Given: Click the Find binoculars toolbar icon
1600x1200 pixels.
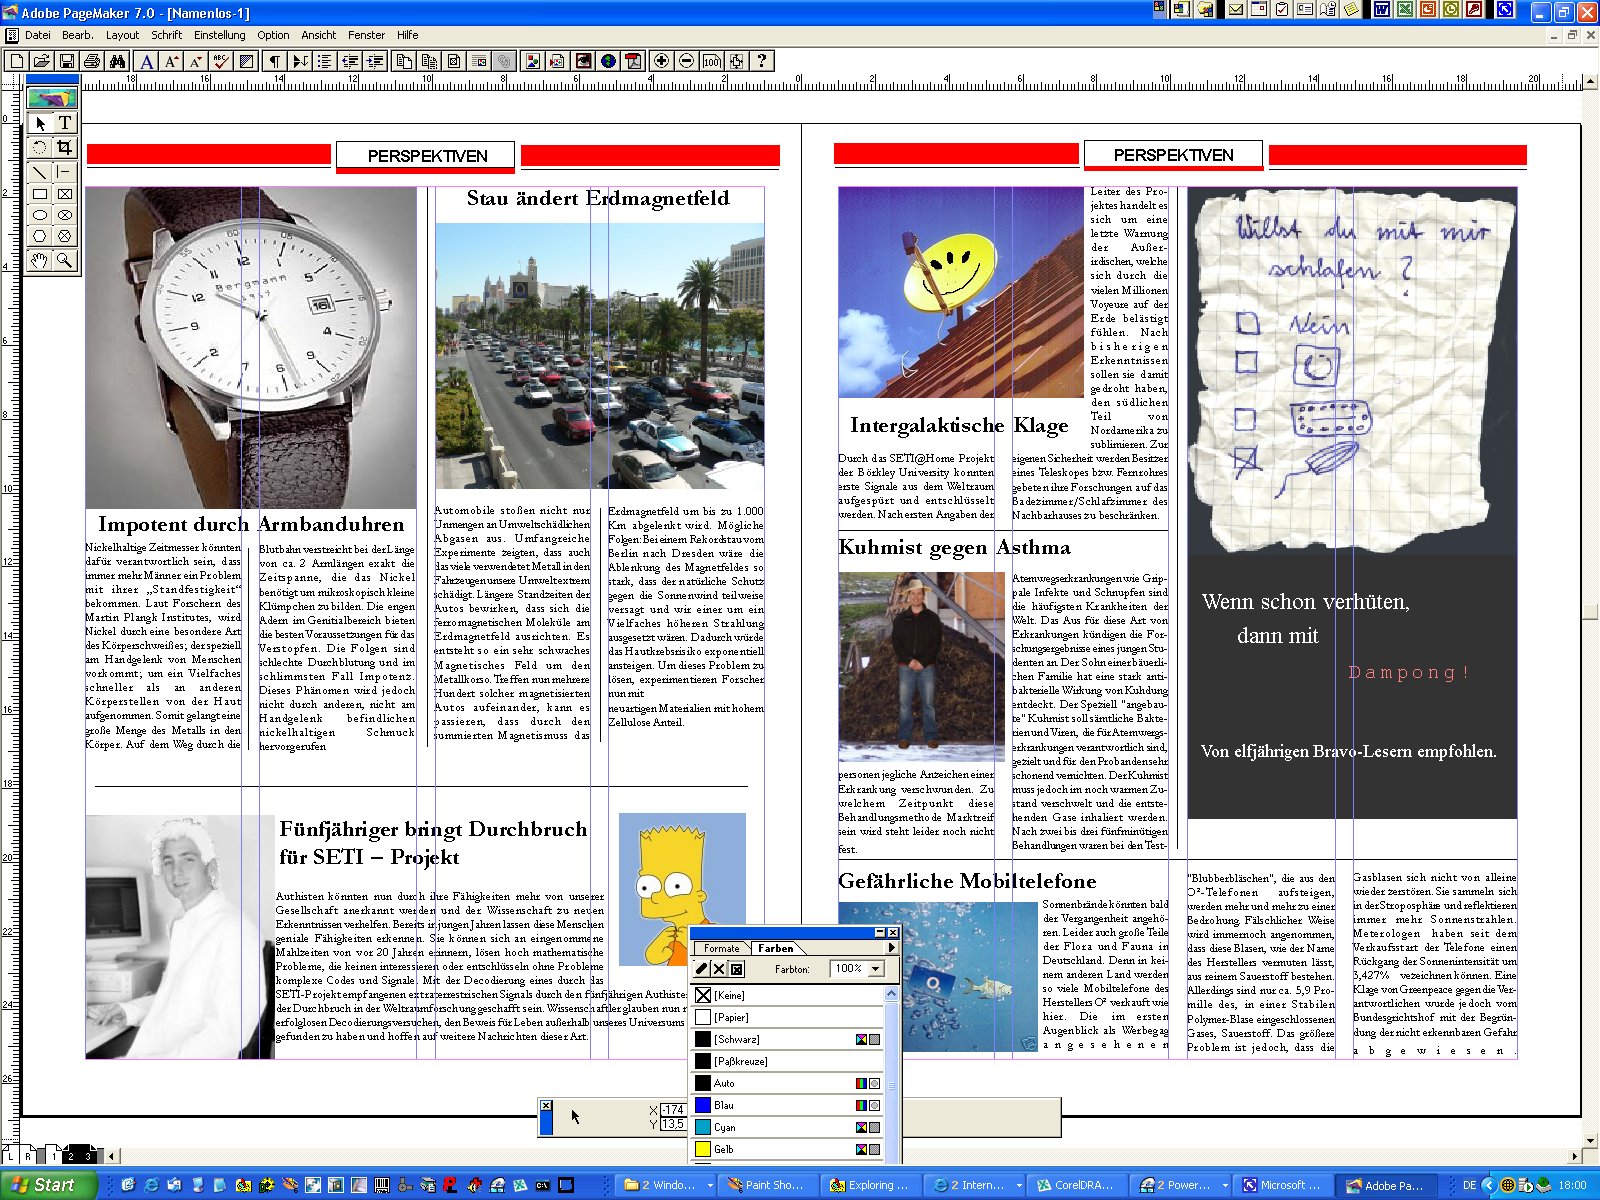Looking at the screenshot, I should pos(117,61).
